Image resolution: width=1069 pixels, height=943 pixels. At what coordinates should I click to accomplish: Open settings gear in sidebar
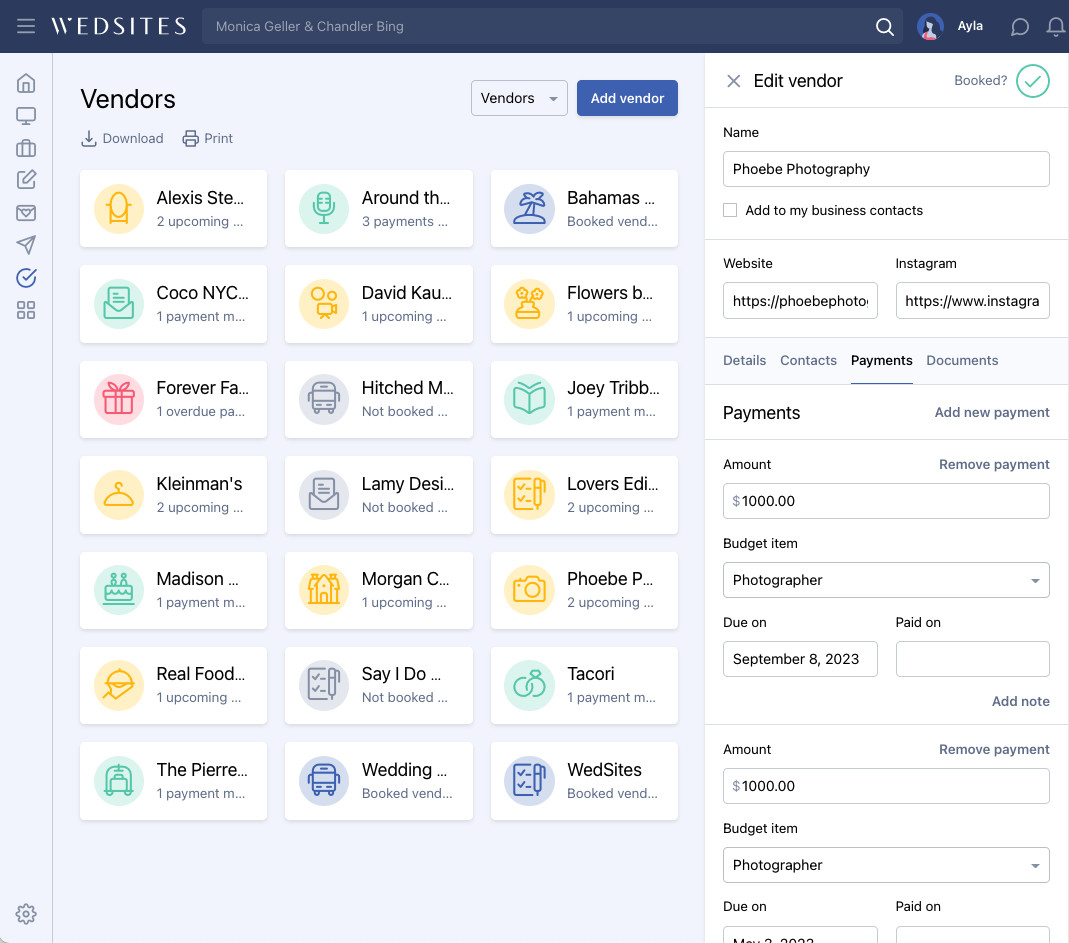(x=26, y=913)
